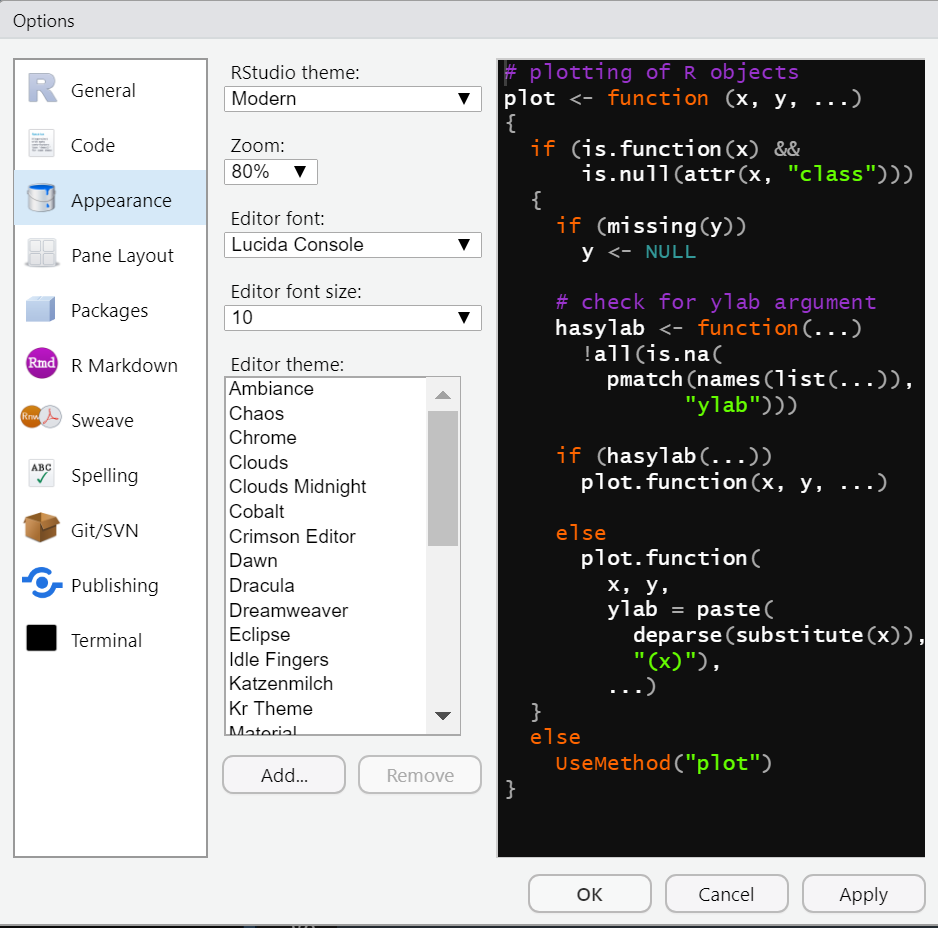This screenshot has width=938, height=928.
Task: Select the Chaos editor theme
Action: [x=326, y=413]
